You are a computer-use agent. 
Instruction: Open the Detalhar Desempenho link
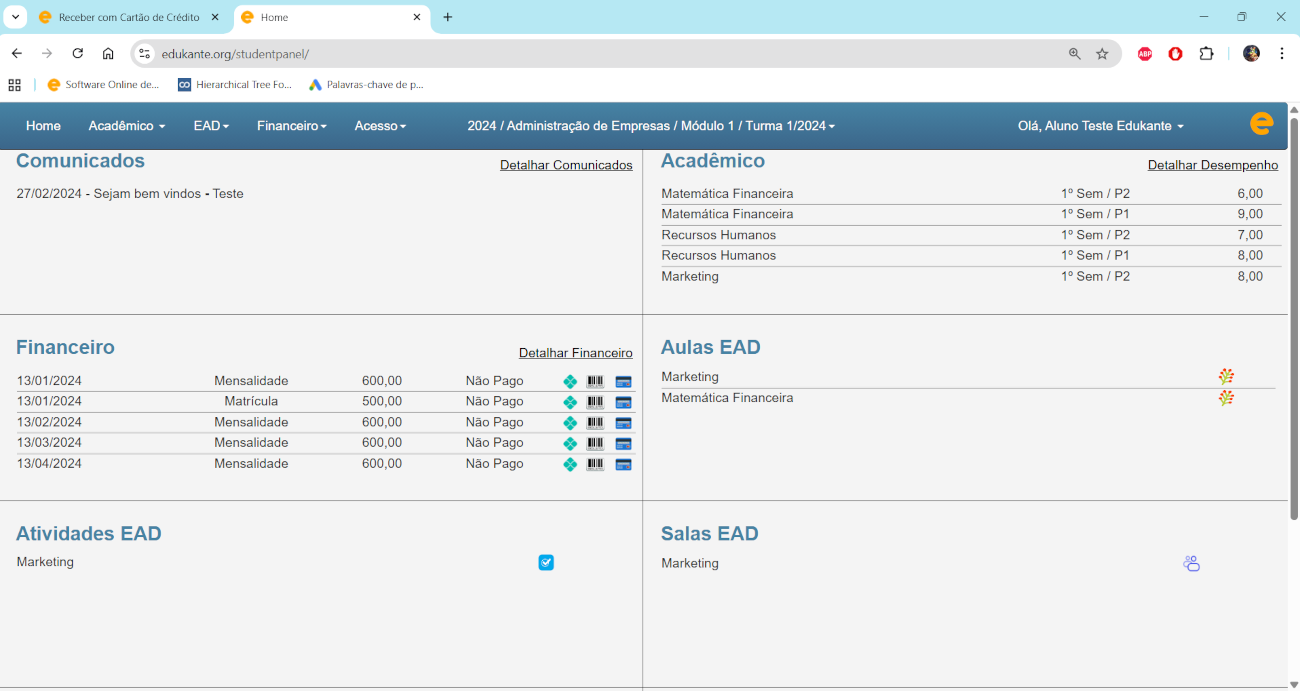click(1212, 165)
